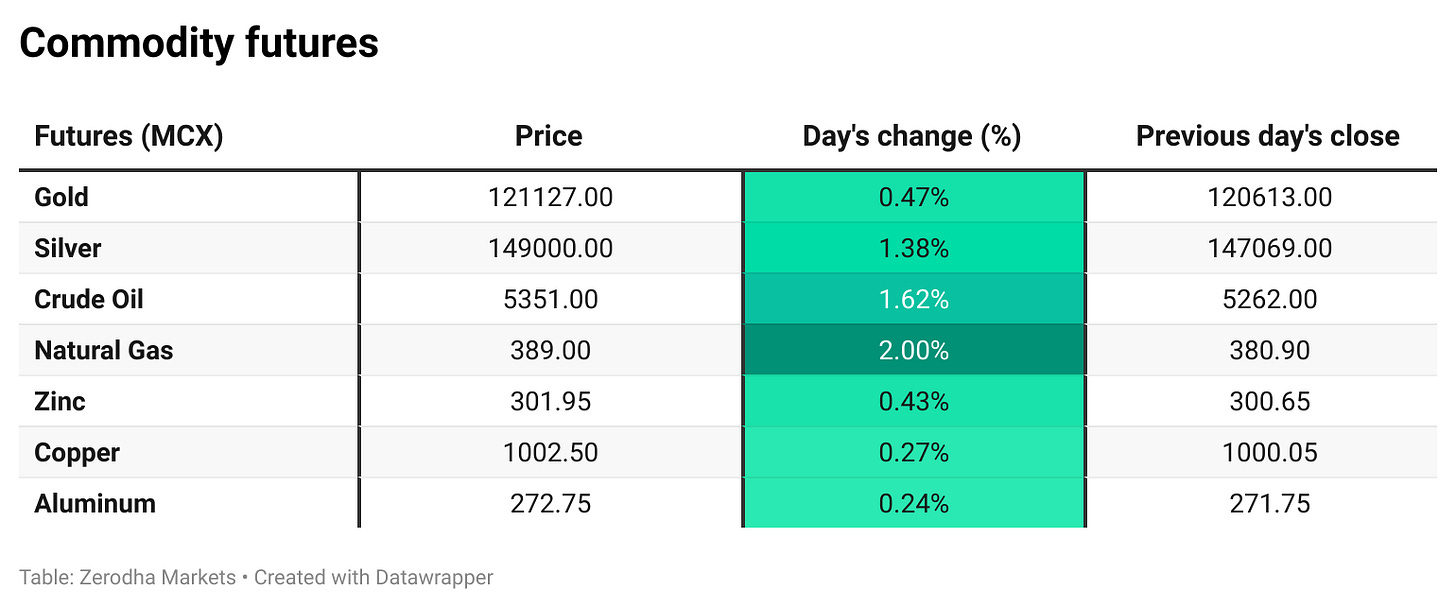Click the Futures (MCX) column header
This screenshot has width=1456, height=609.
pos(128,136)
